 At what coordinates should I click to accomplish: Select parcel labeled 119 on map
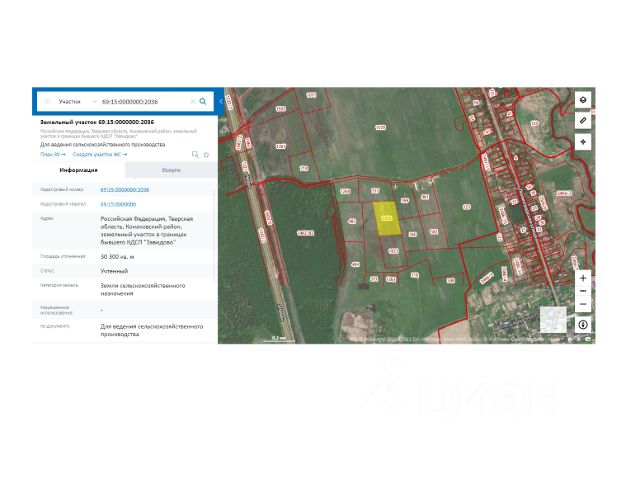[415, 276]
